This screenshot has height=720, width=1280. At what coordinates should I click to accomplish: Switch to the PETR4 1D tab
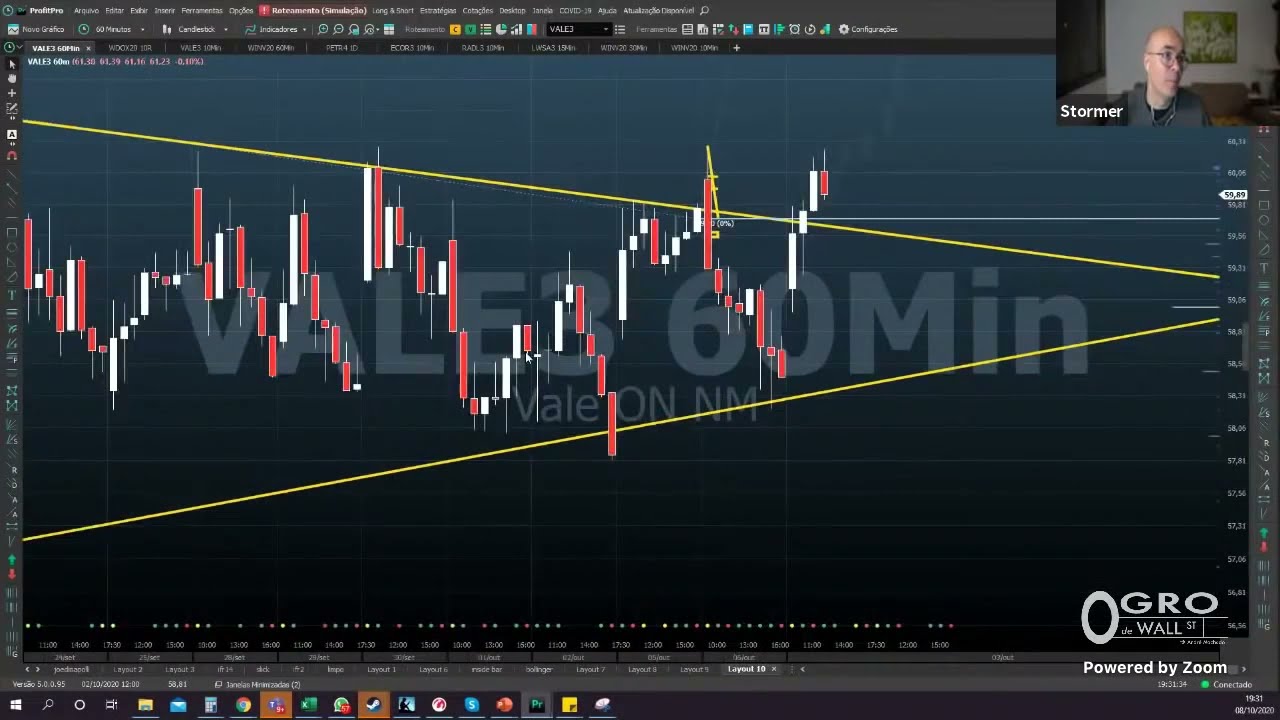341,48
